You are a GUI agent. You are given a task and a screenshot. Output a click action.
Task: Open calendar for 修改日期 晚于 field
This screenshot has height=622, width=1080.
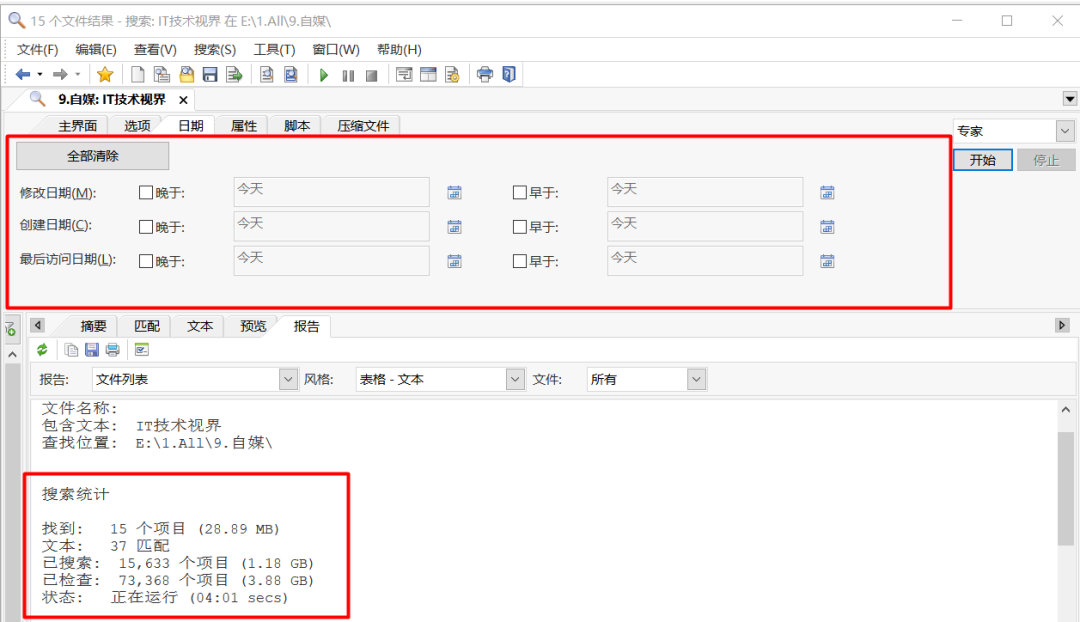point(455,193)
